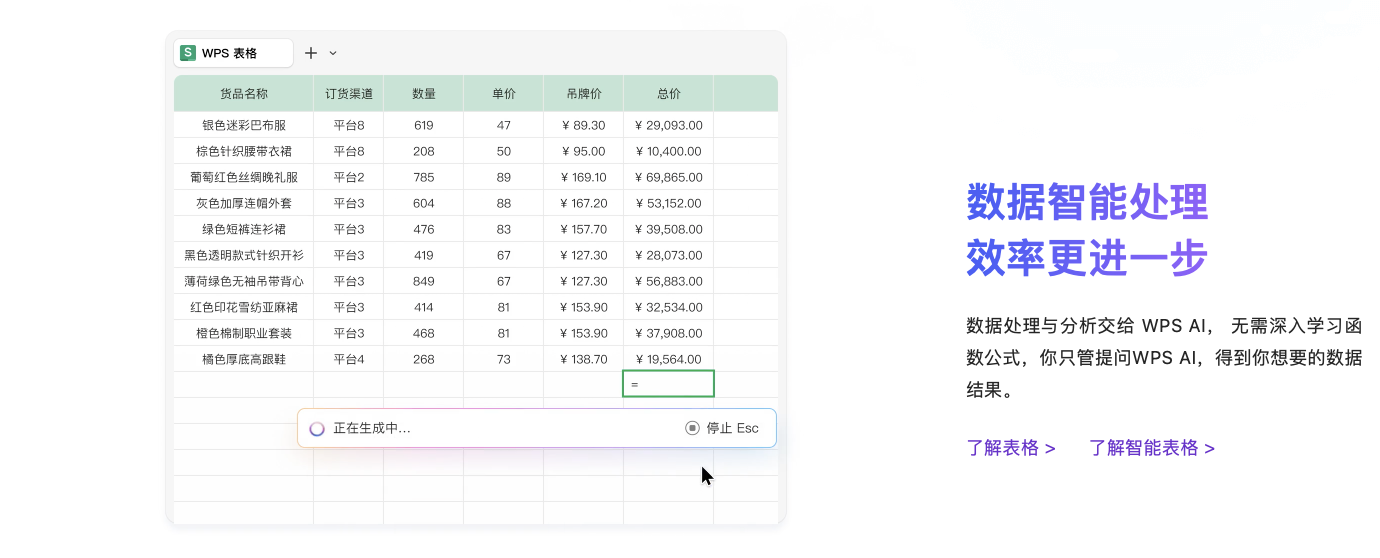The height and width of the screenshot is (558, 1380).
Task: Click the 正在生成中 status text
Action: tap(372, 428)
